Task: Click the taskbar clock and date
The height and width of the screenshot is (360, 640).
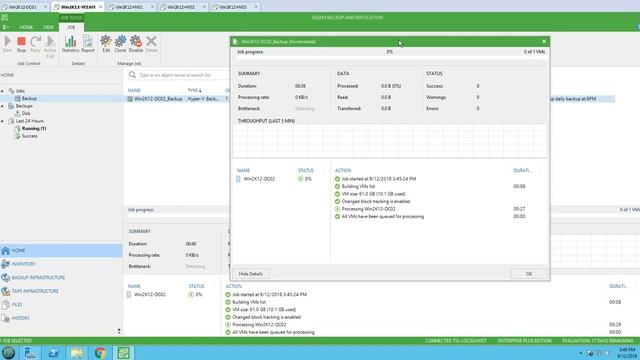Action: (x=626, y=353)
